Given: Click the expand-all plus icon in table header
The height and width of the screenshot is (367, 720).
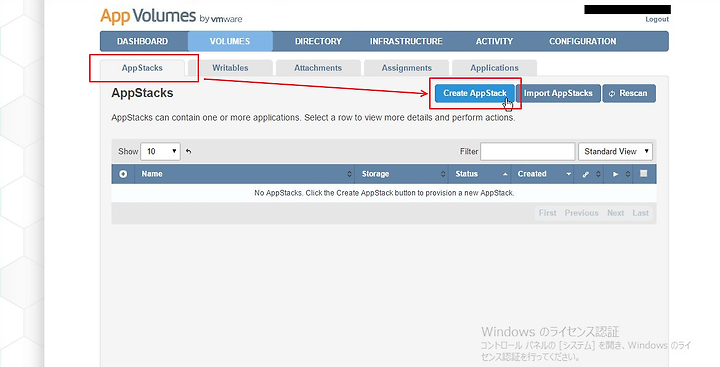Looking at the screenshot, I should pos(123,174).
